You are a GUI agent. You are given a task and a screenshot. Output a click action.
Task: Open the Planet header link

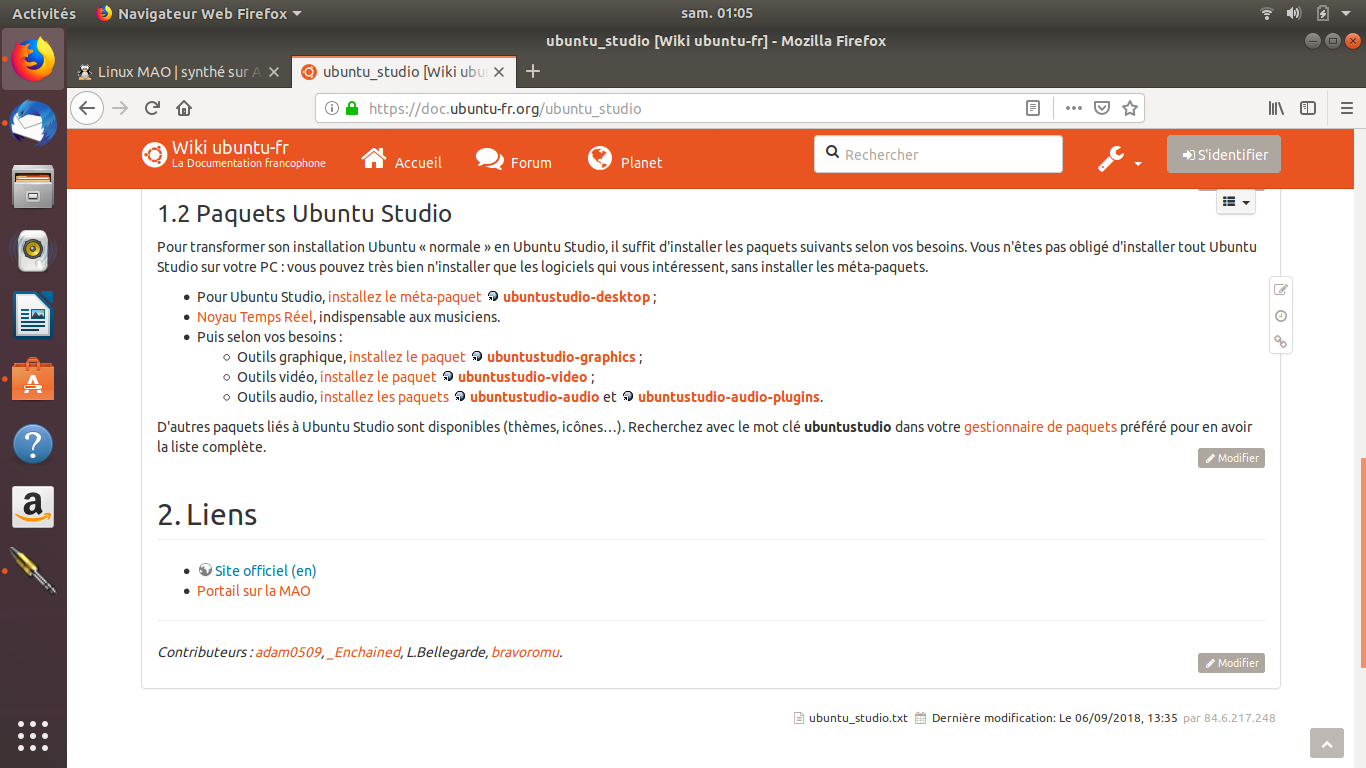tap(625, 160)
